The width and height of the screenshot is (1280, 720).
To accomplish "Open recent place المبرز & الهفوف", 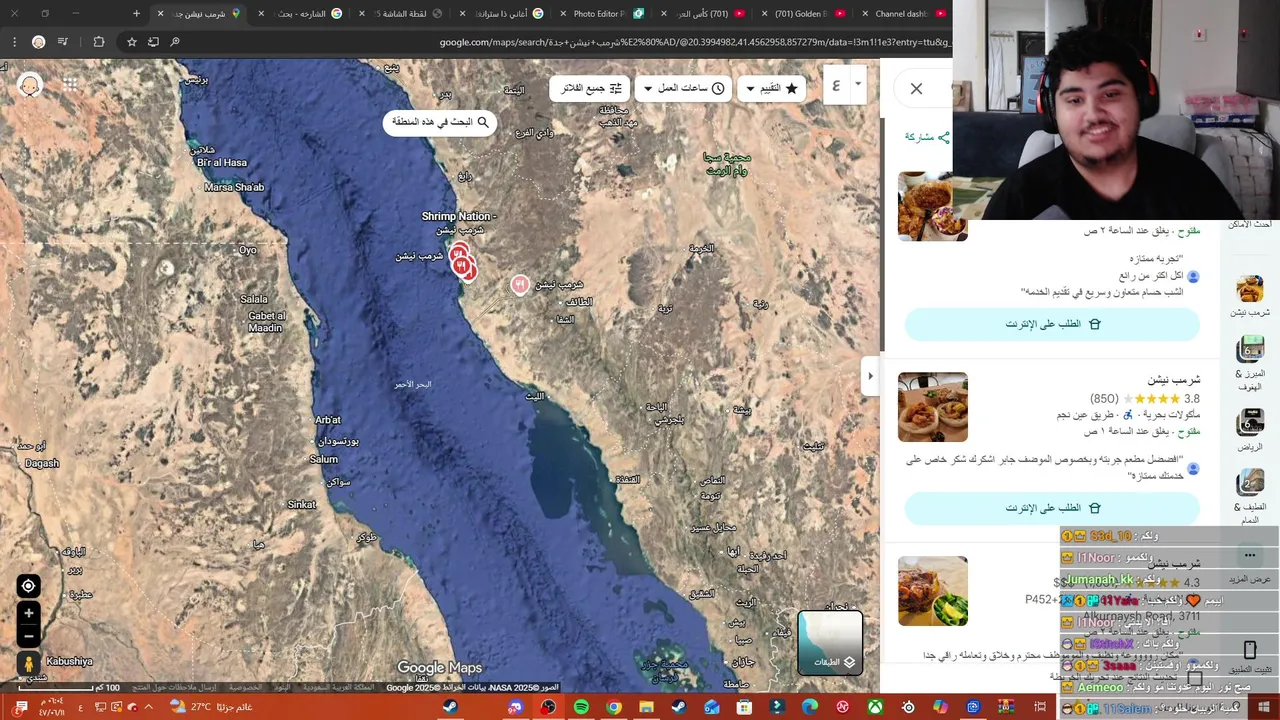I will [x=1250, y=364].
